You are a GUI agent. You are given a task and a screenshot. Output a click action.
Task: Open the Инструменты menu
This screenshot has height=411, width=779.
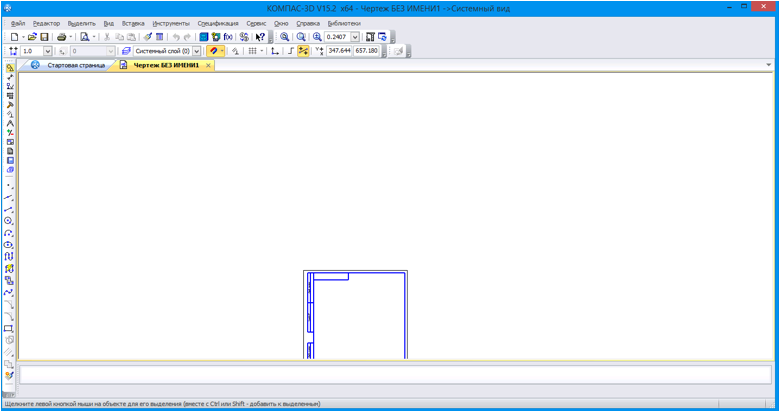(x=171, y=22)
